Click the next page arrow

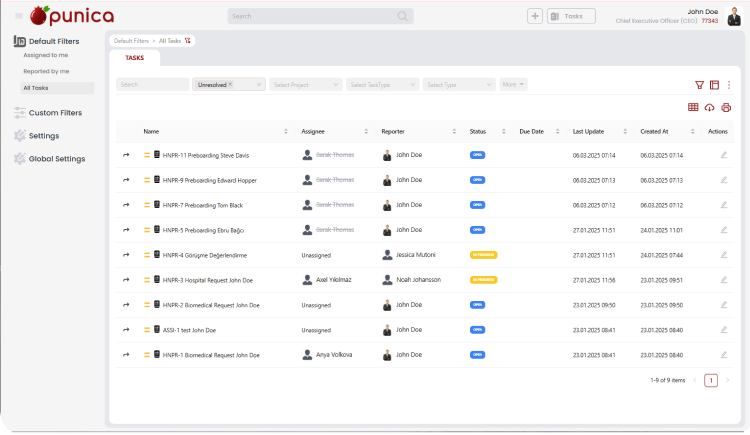coord(728,380)
